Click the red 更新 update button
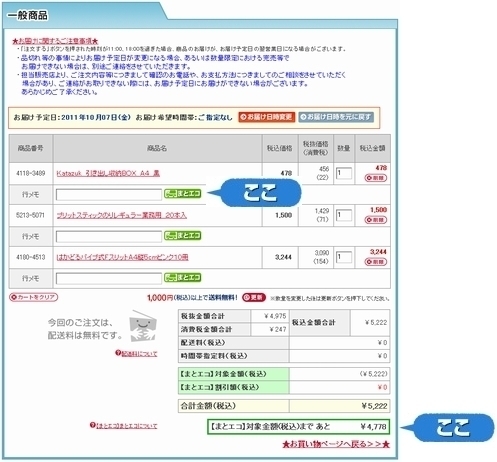The width and height of the screenshot is (497, 462). pos(254,297)
